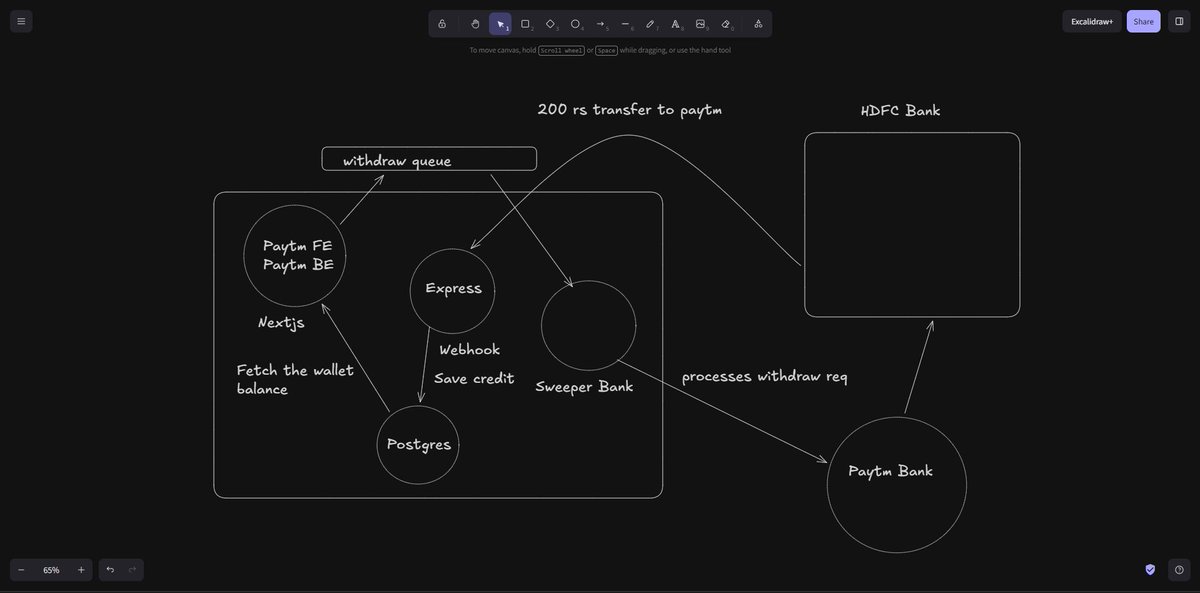Select the Text tool

[675, 23]
